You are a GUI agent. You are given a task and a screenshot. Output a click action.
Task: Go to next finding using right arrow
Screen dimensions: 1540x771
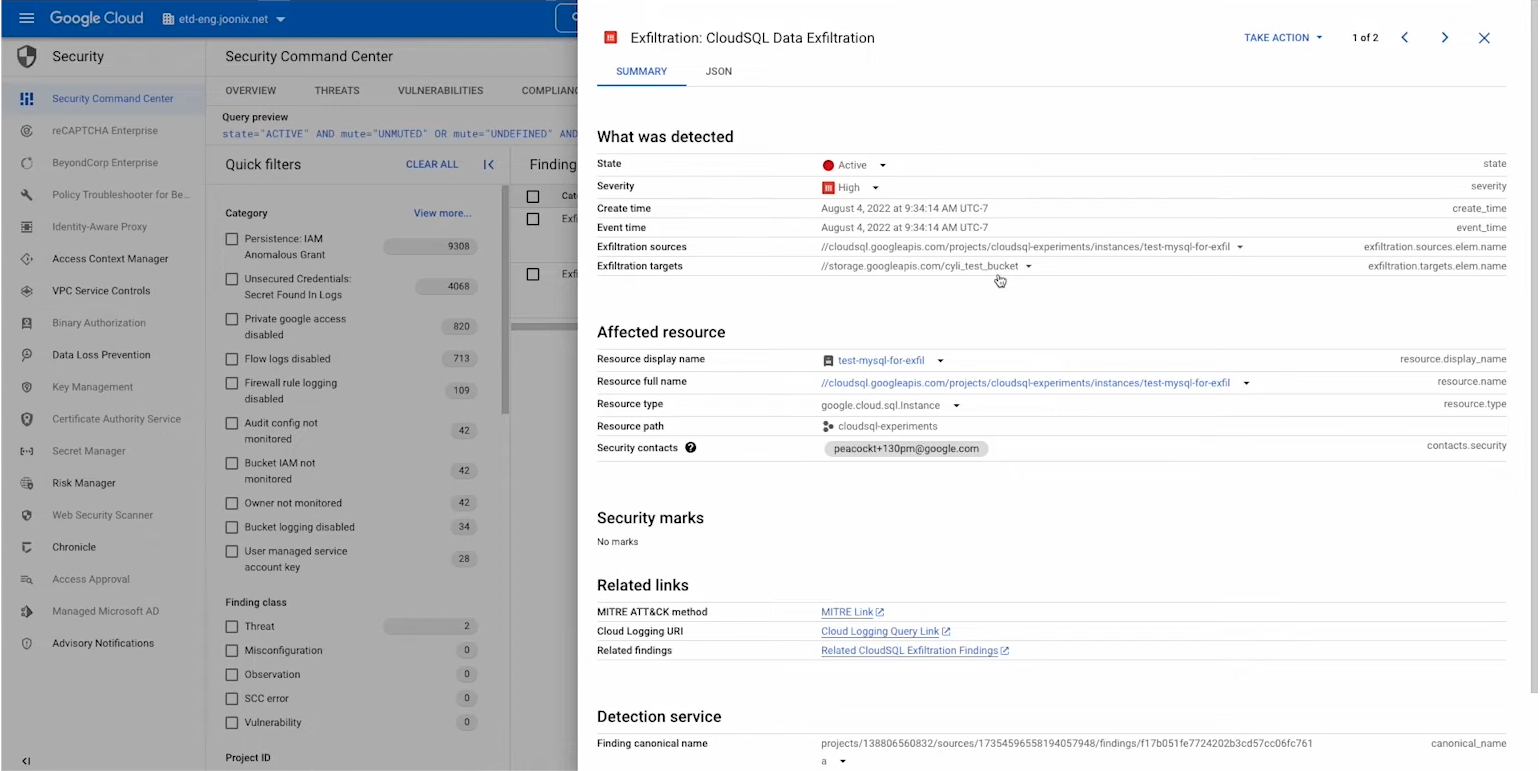tap(1444, 38)
